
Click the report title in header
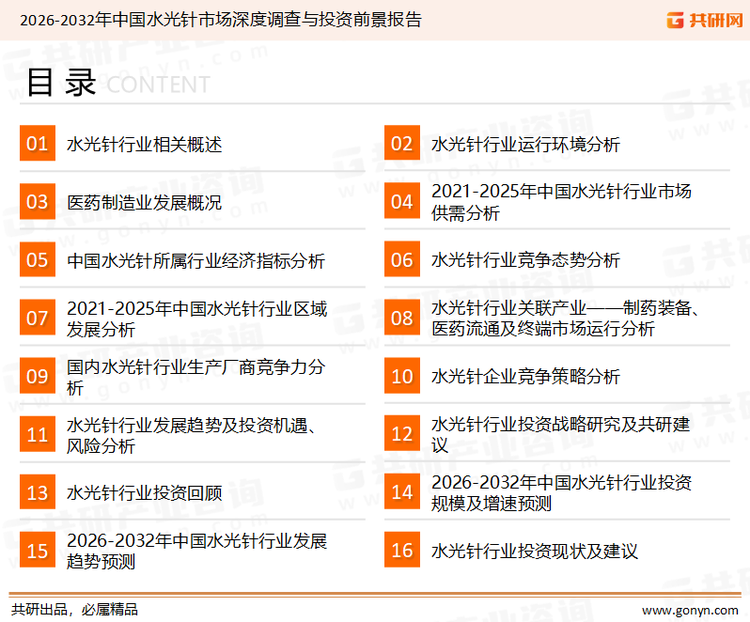pos(221,20)
